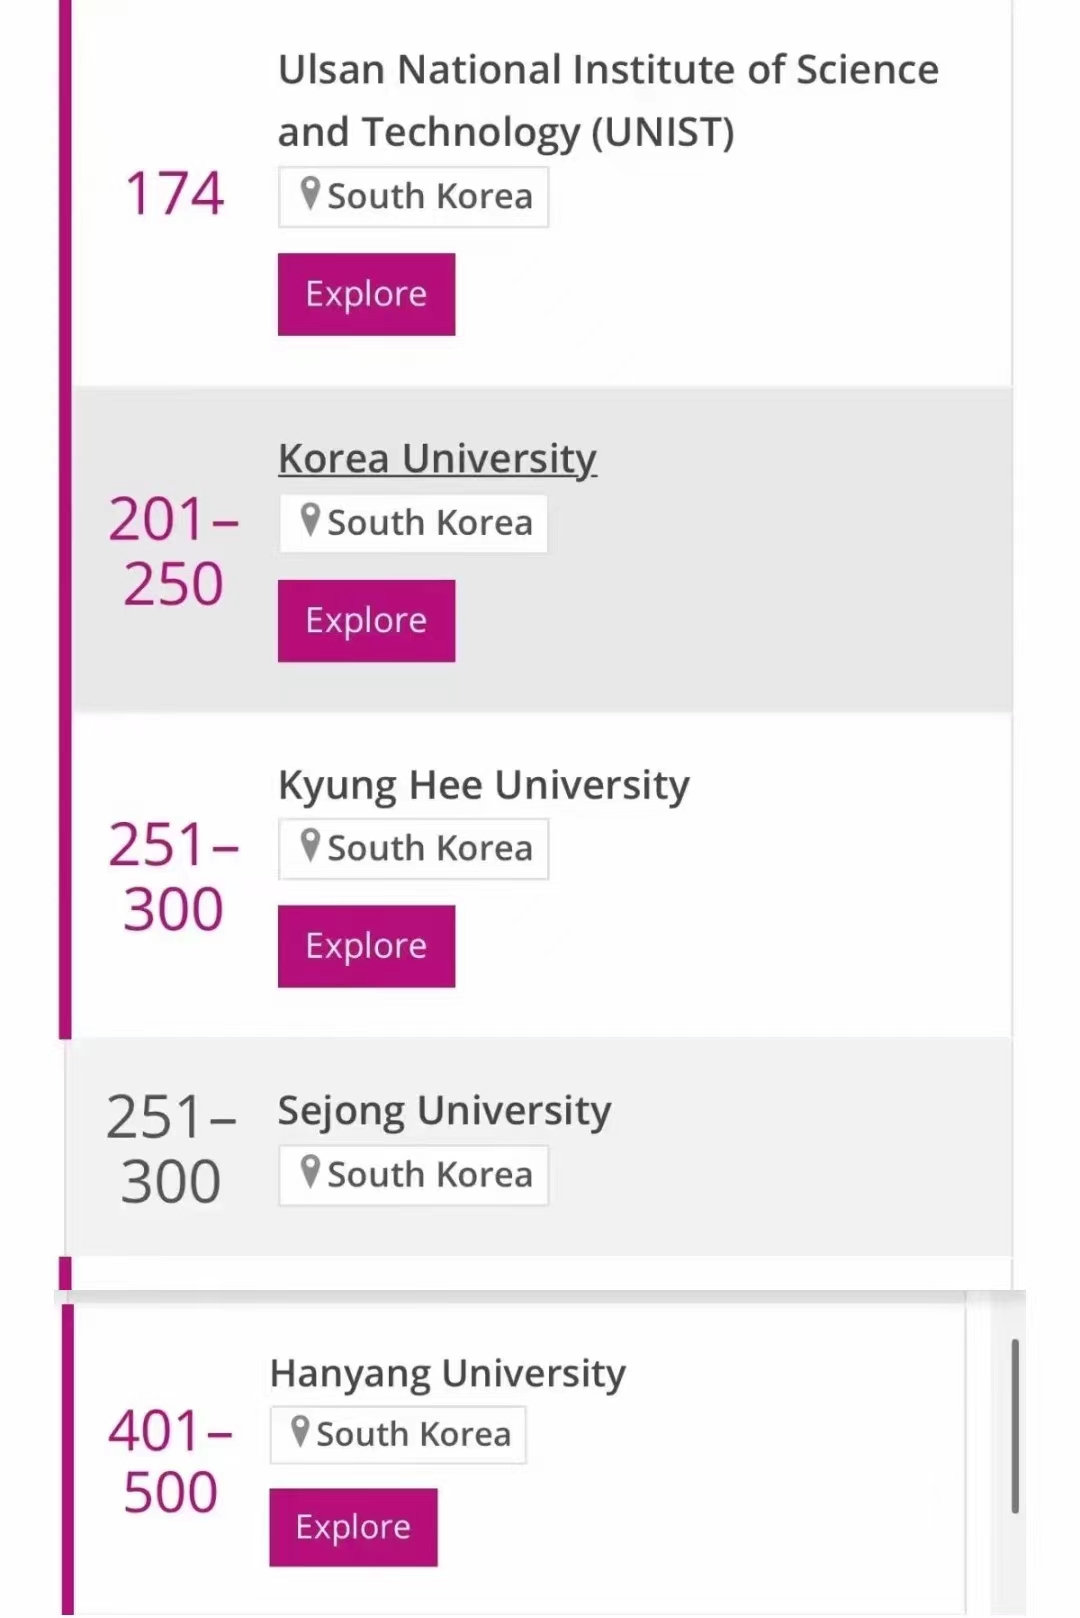The width and height of the screenshot is (1080, 1618).
Task: Select the Sejong University title
Action: [x=444, y=1111]
